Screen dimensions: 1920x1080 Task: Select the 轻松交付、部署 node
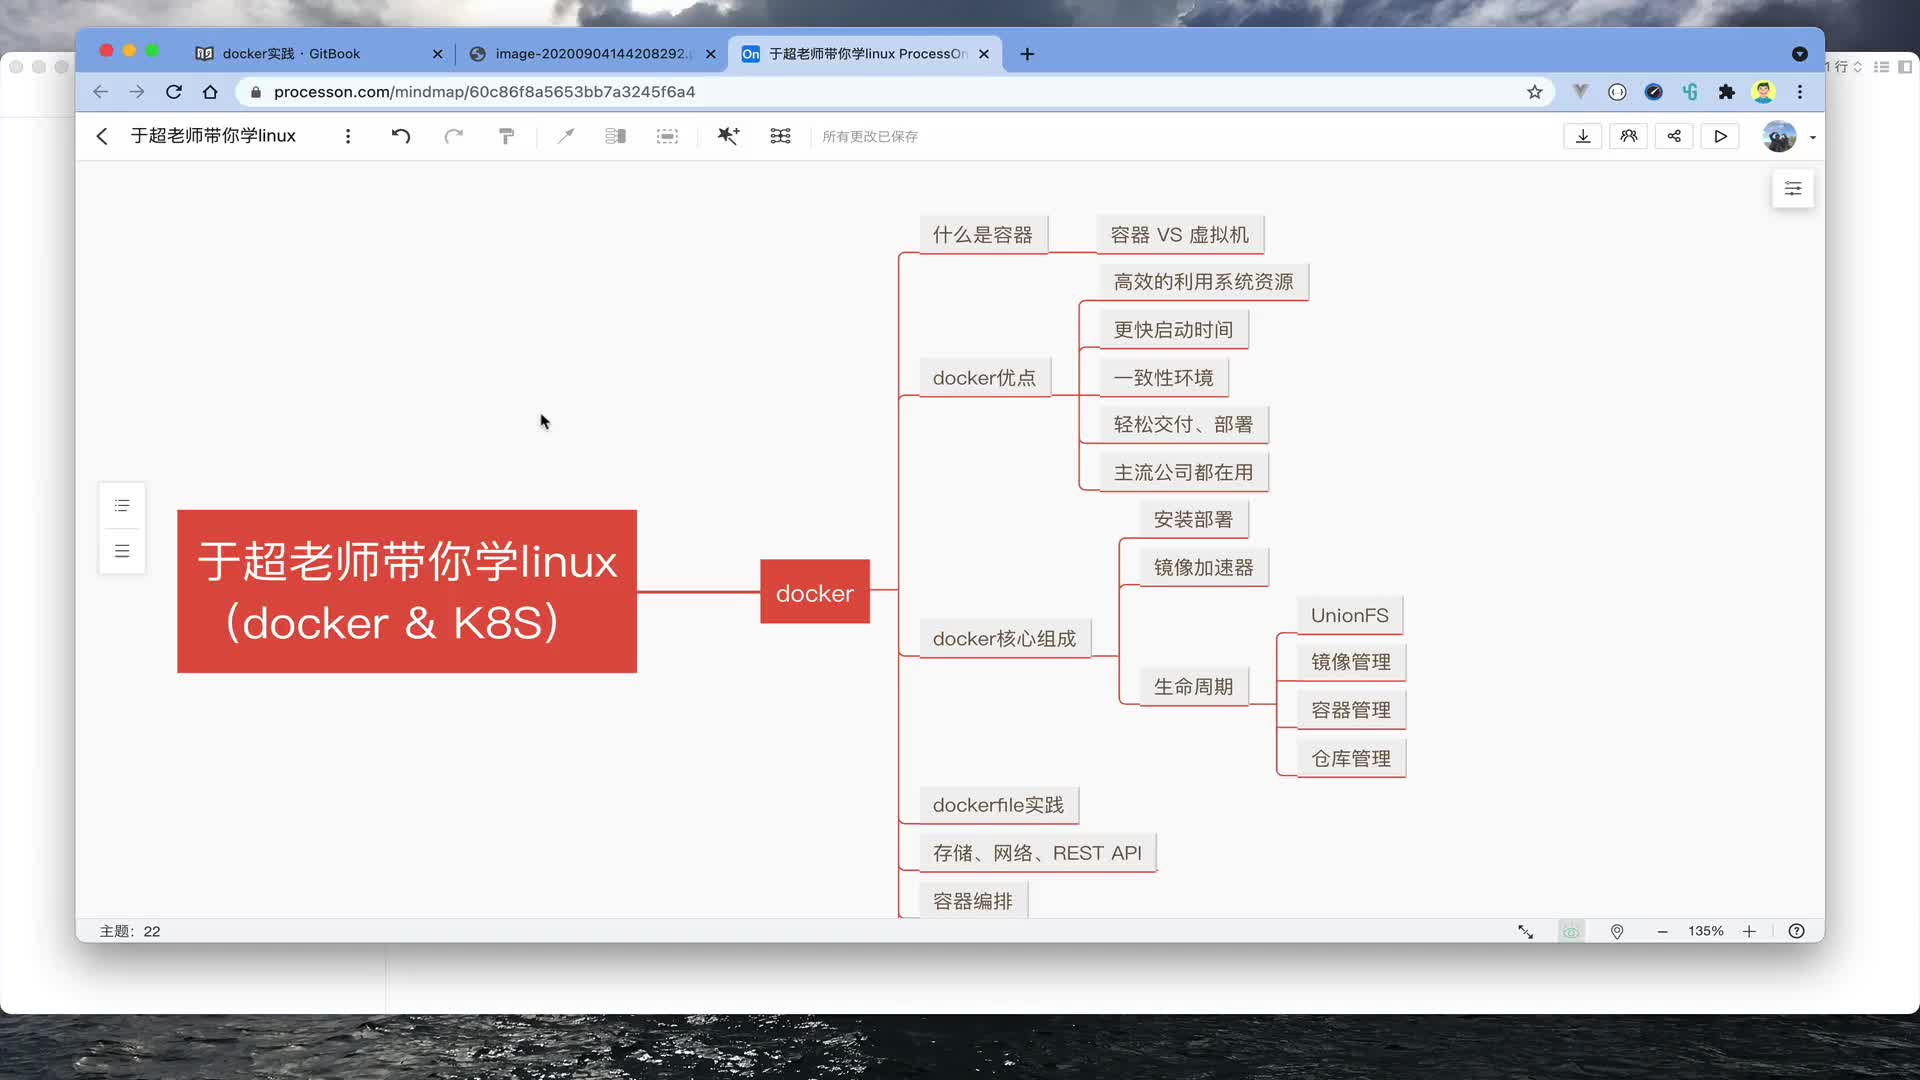point(1184,425)
